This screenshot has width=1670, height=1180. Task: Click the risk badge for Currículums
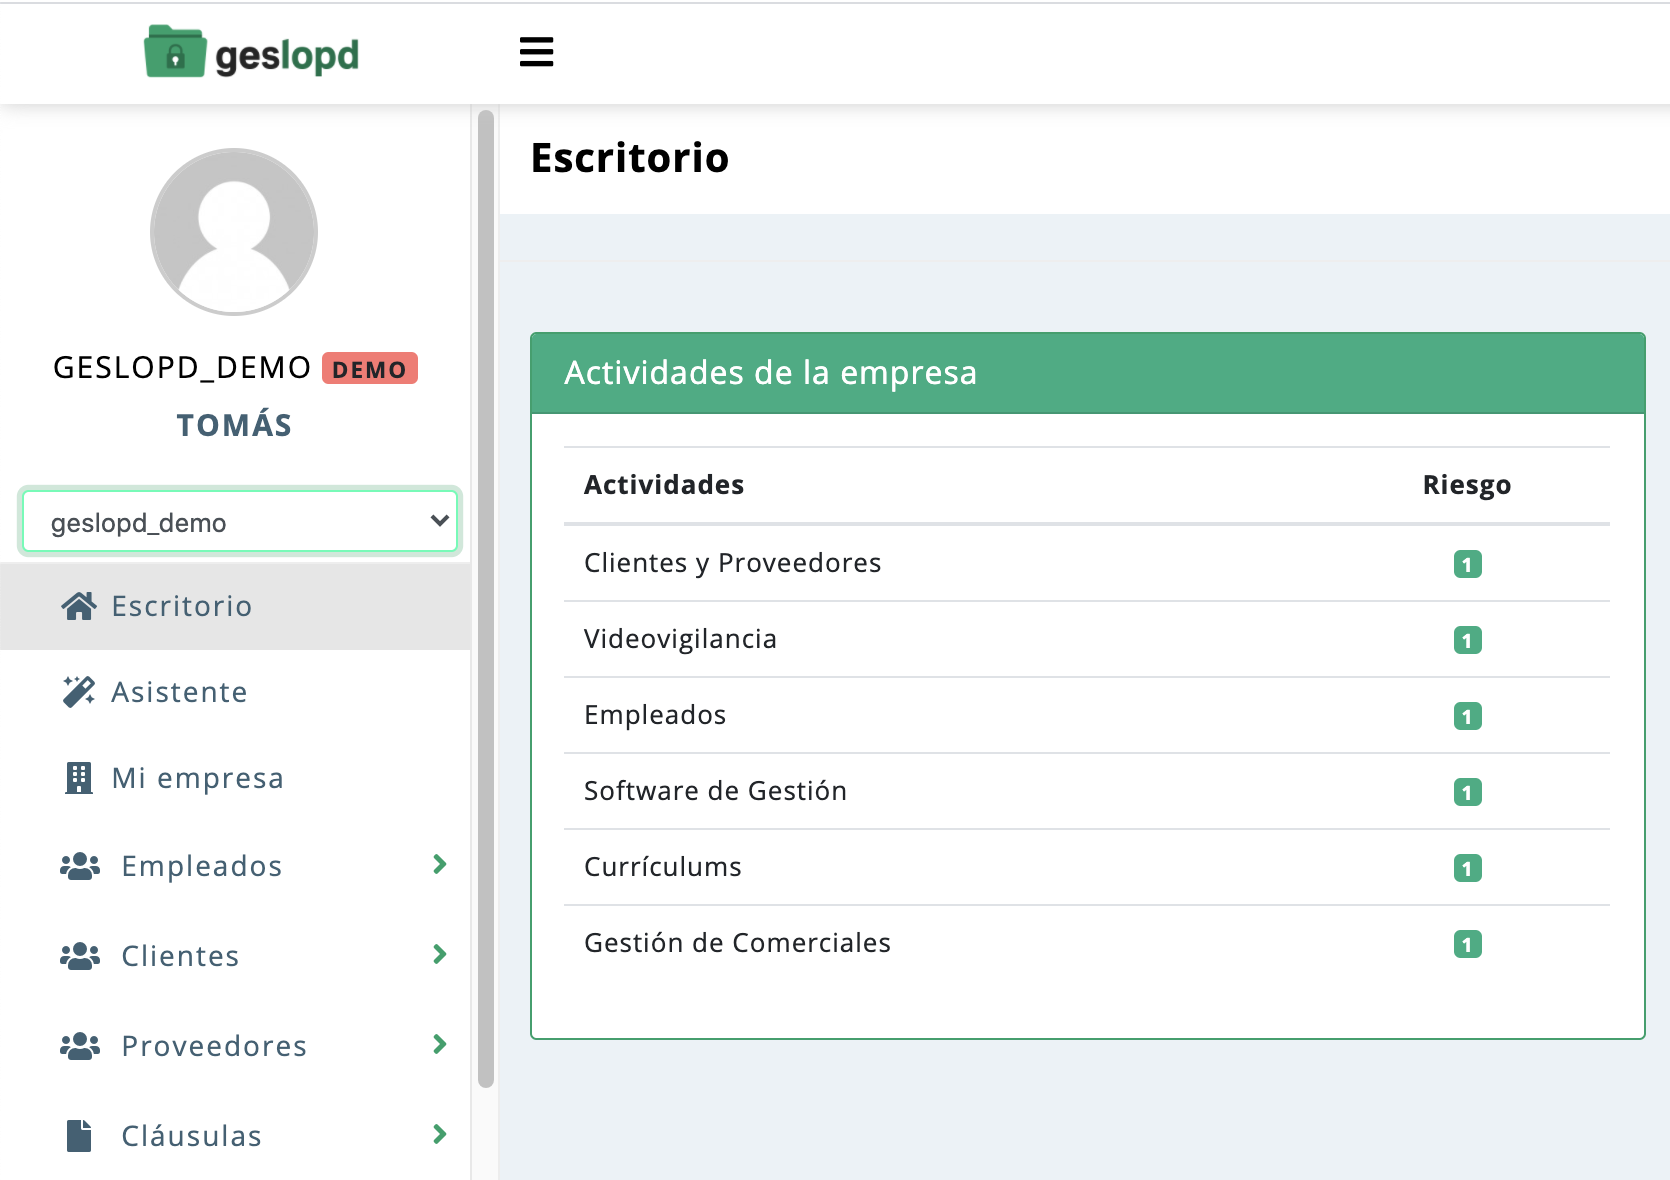pos(1467,868)
